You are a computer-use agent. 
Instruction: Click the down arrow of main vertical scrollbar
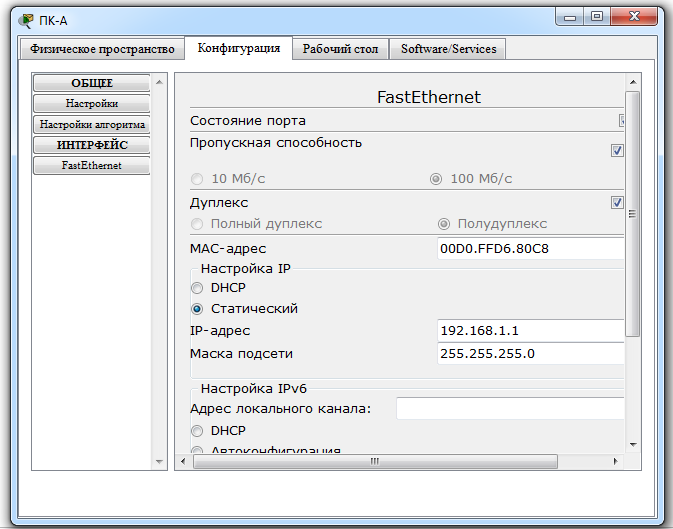(633, 445)
